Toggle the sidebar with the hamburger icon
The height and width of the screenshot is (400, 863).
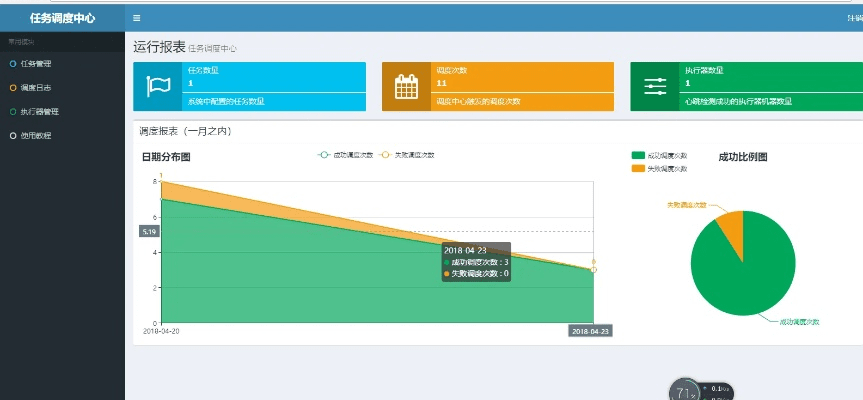pos(137,17)
